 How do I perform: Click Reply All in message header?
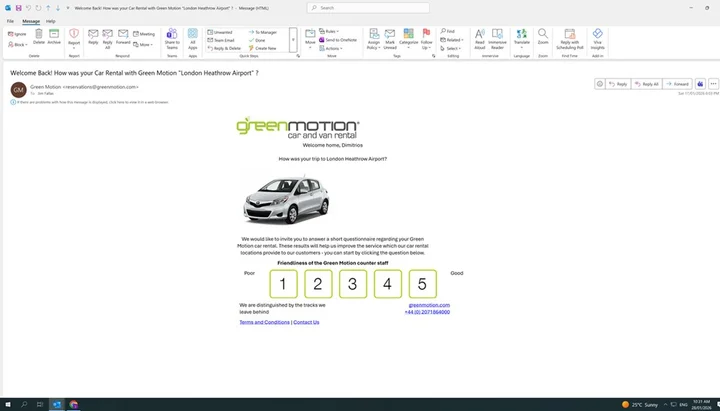point(647,84)
